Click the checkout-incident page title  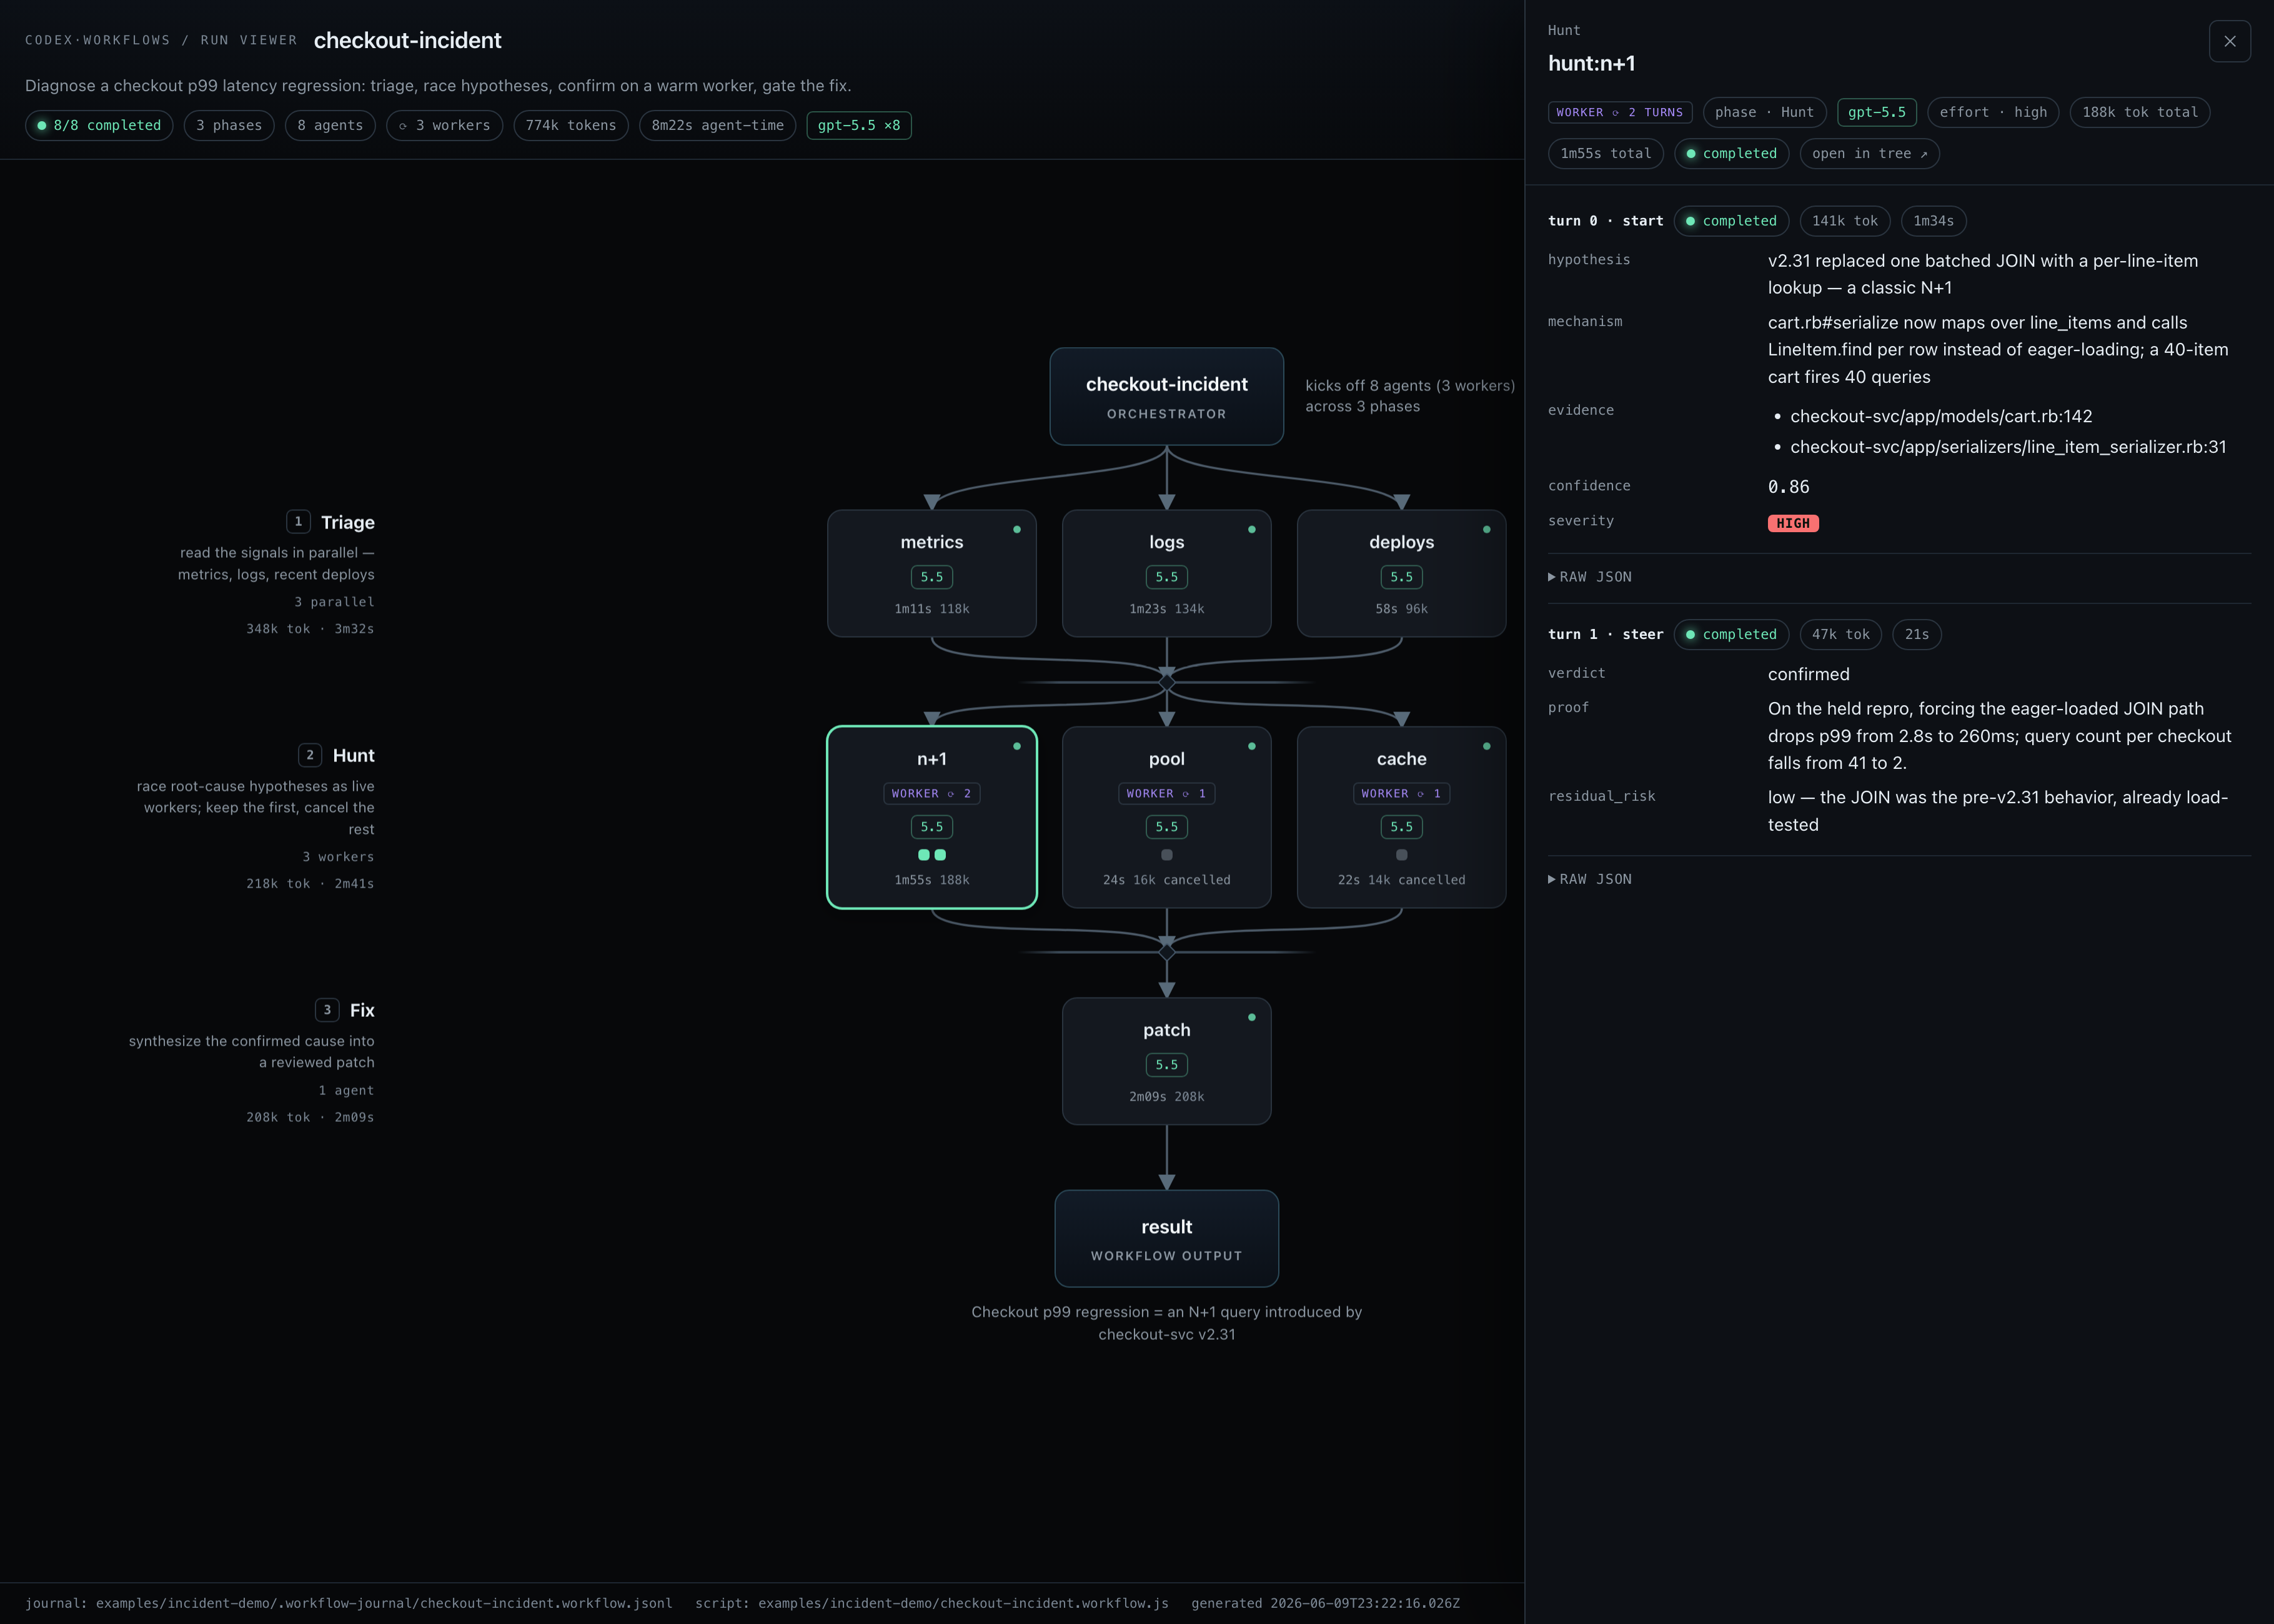(x=407, y=41)
